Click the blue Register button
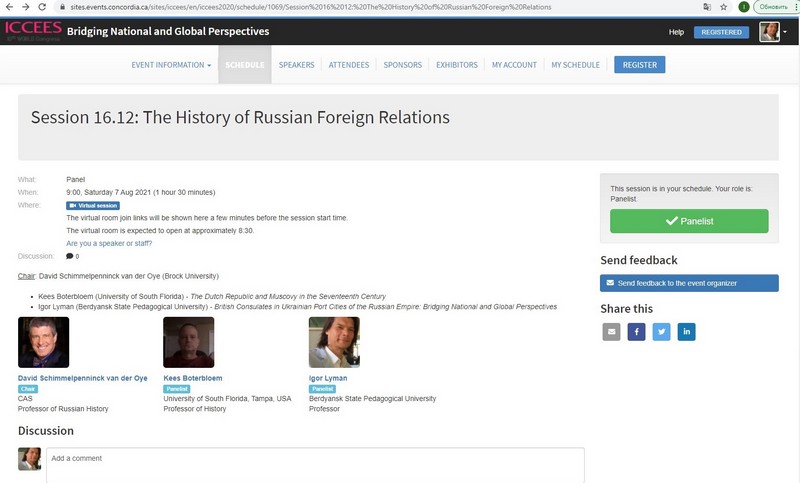This screenshot has width=800, height=483. [639, 65]
